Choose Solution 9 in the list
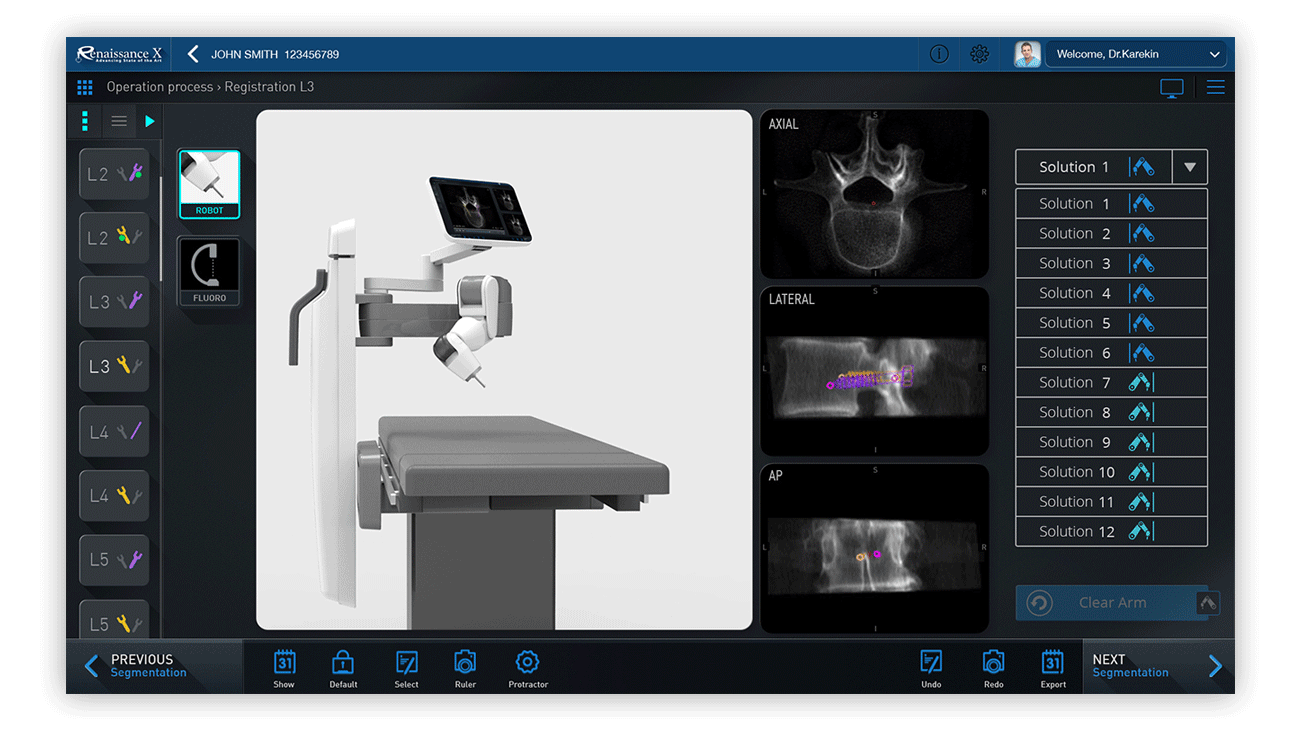 (1111, 442)
